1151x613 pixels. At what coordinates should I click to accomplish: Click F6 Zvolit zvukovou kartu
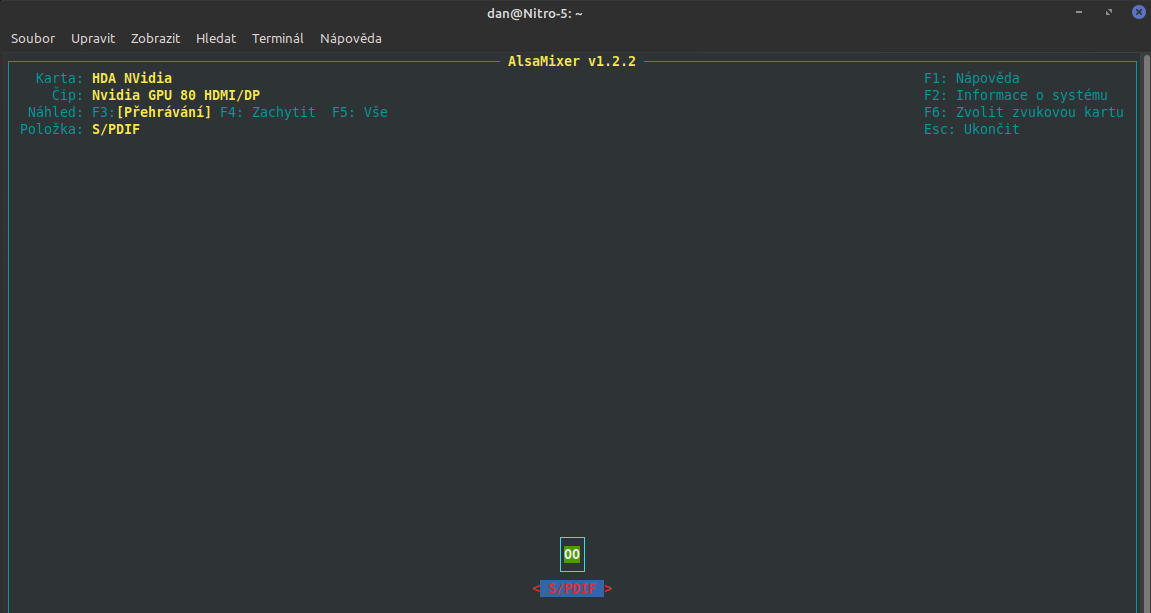point(1023,112)
